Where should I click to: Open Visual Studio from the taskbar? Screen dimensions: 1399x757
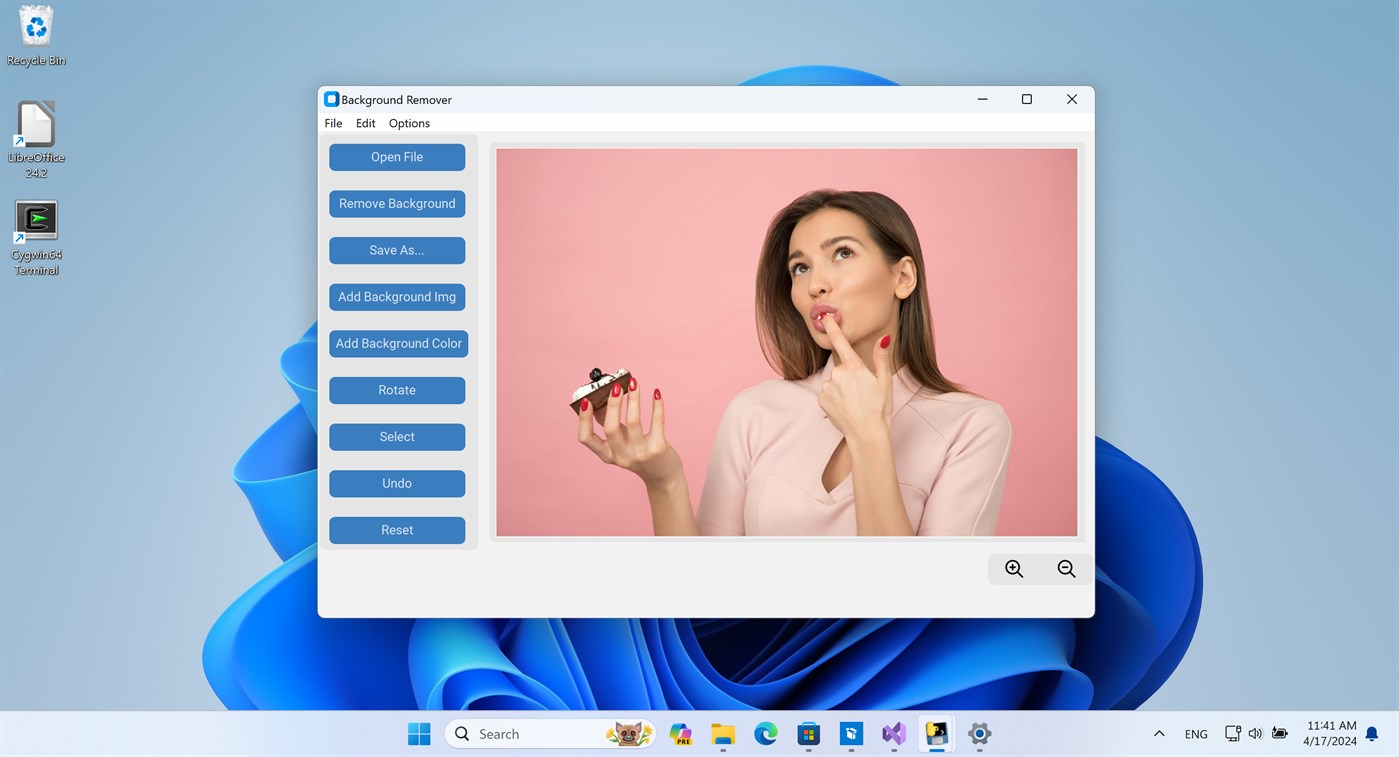click(x=893, y=733)
